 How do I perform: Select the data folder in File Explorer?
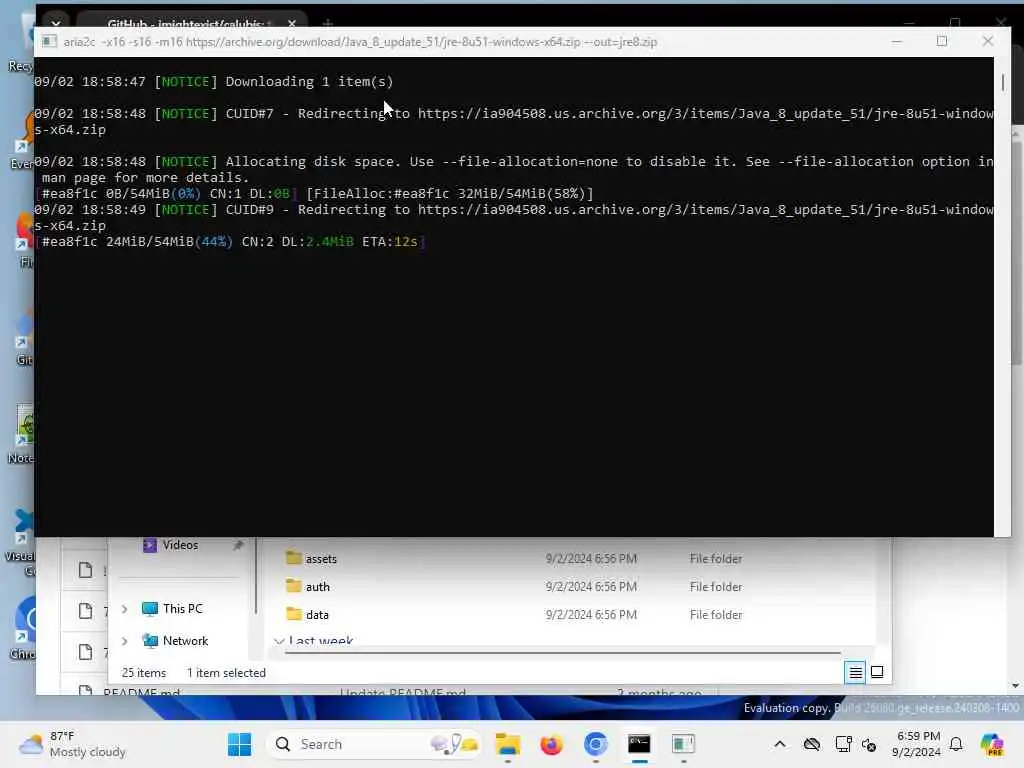317,615
